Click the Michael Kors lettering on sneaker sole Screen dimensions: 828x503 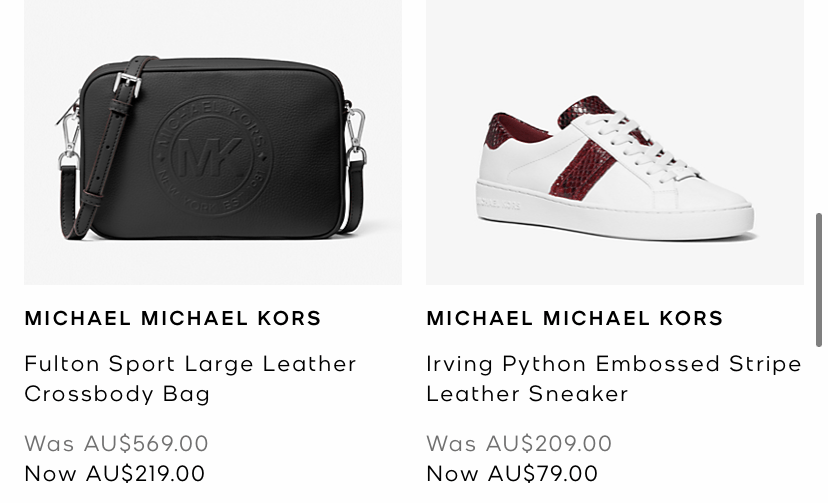pos(498,204)
